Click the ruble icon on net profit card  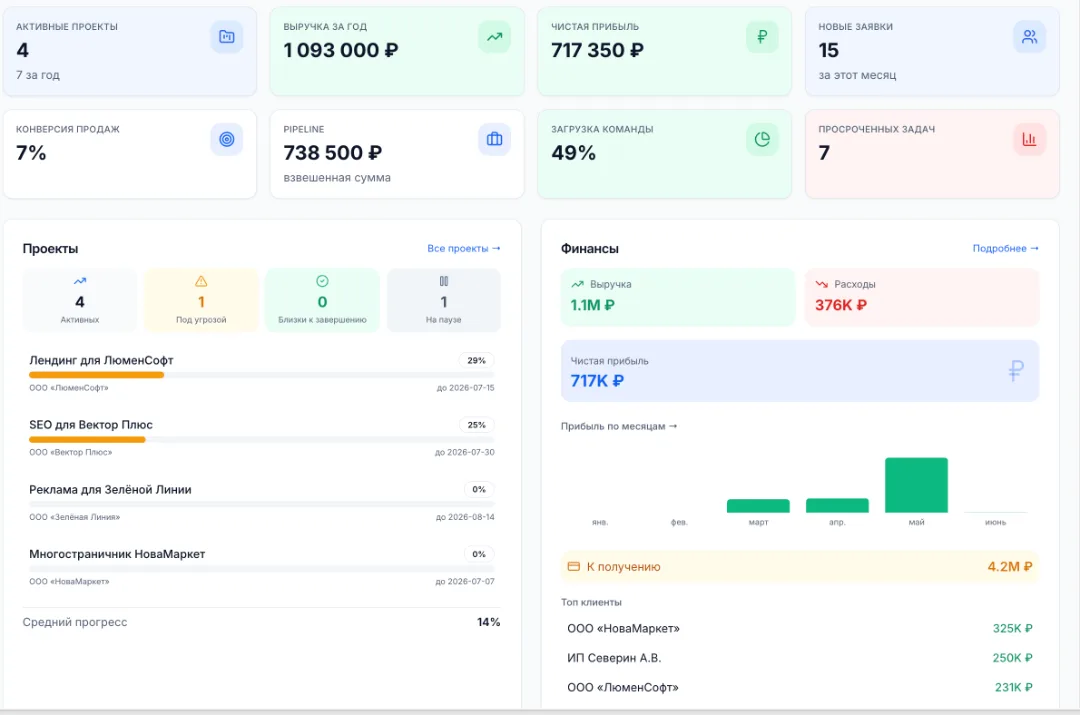click(762, 37)
